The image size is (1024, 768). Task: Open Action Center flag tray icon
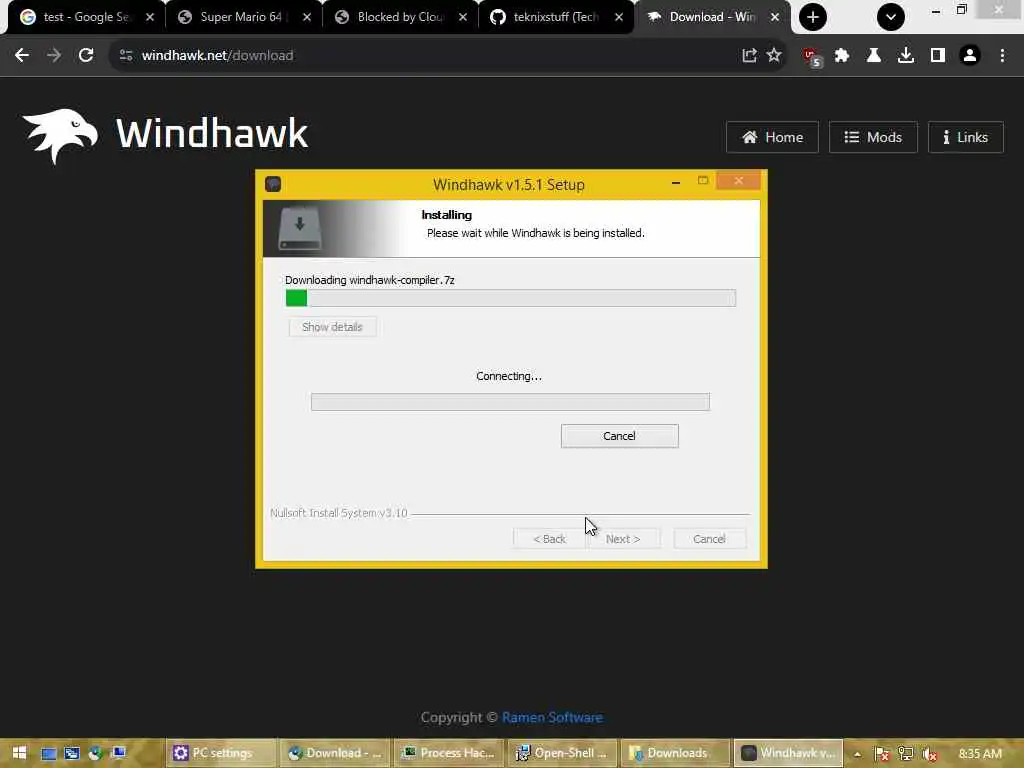[882, 754]
